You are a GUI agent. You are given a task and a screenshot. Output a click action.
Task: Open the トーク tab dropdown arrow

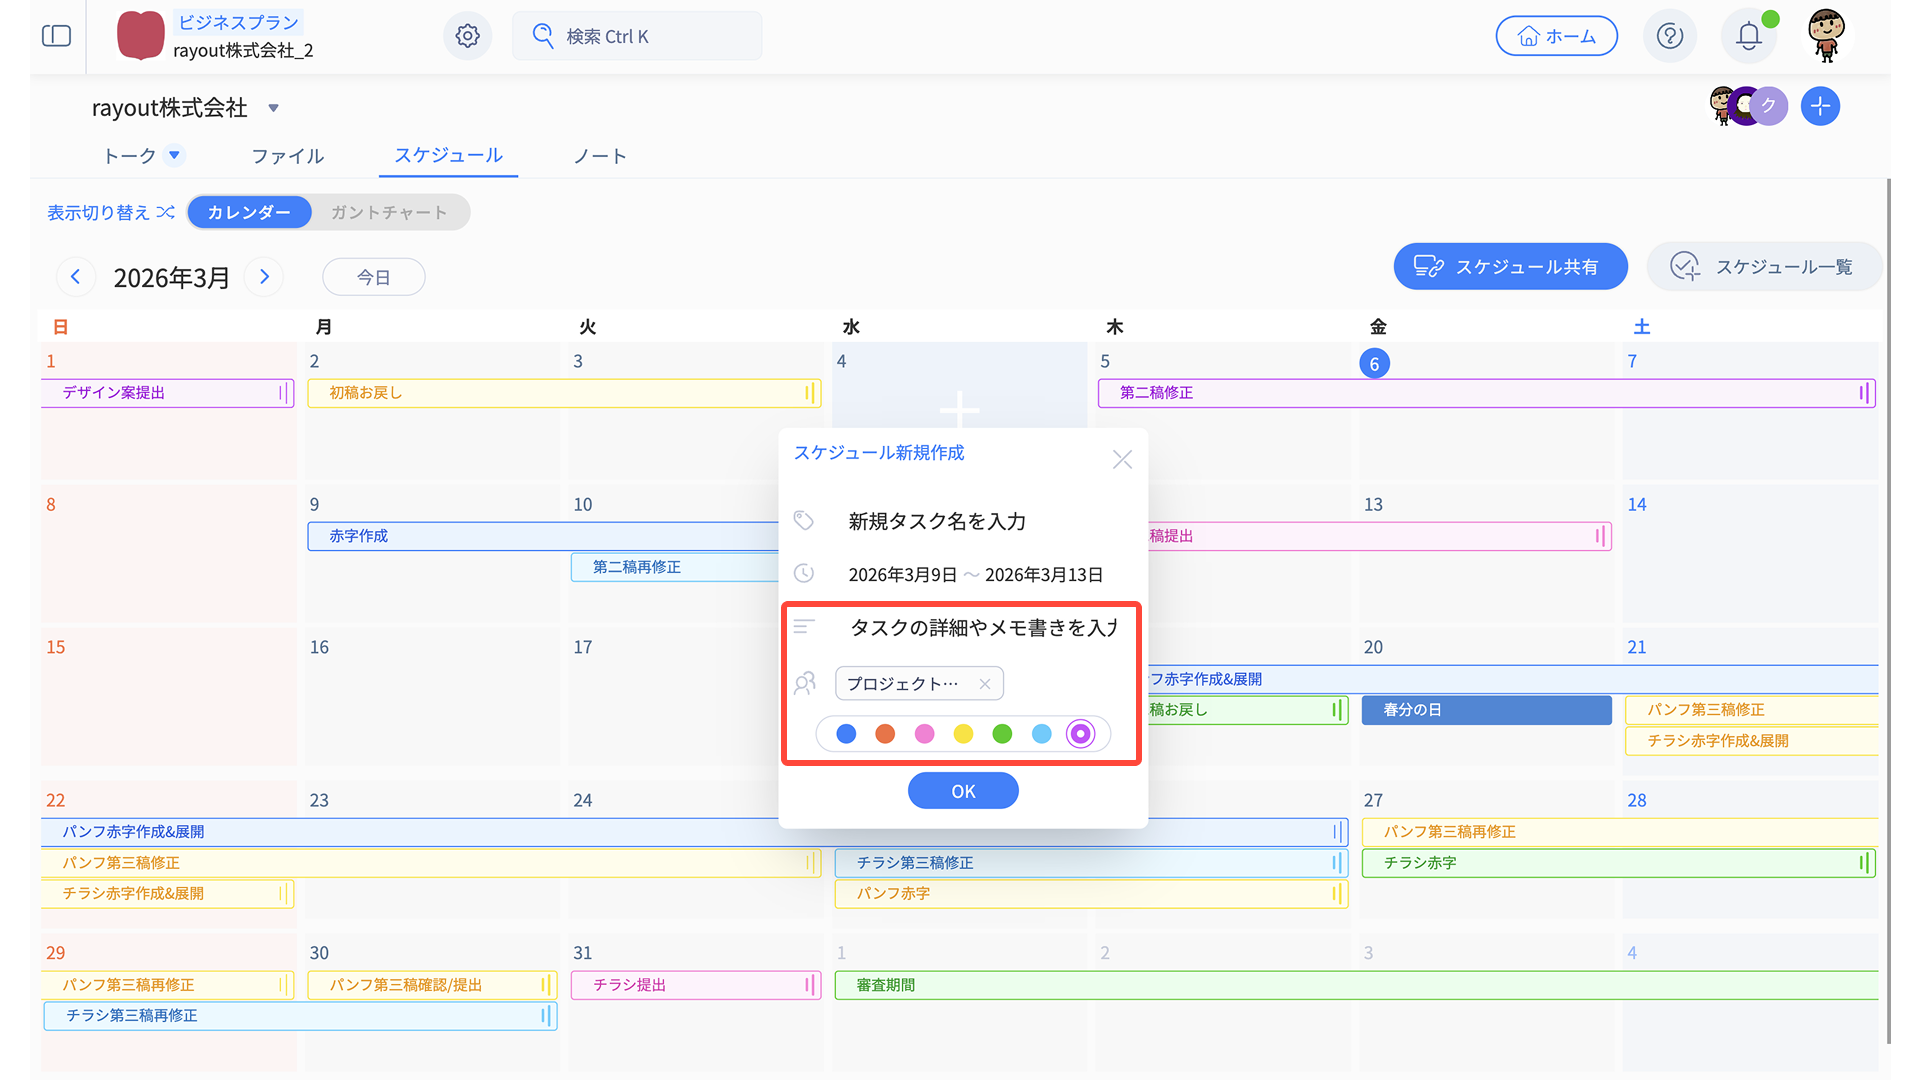(x=174, y=155)
